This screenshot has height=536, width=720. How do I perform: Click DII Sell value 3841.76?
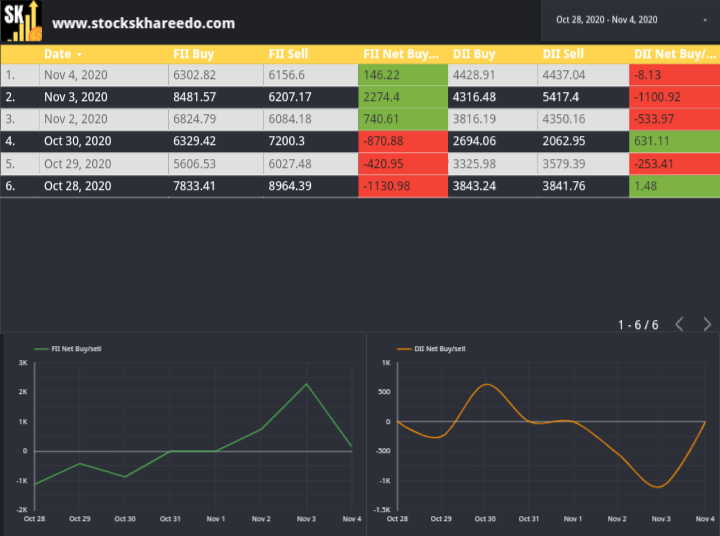pyautogui.click(x=564, y=186)
